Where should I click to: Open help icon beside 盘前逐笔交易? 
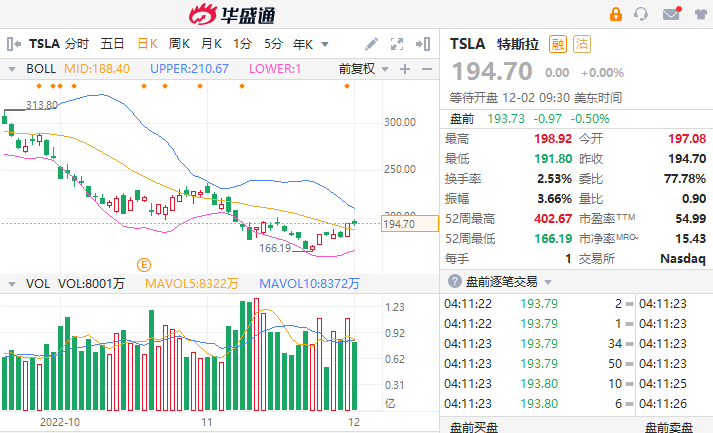(x=454, y=281)
